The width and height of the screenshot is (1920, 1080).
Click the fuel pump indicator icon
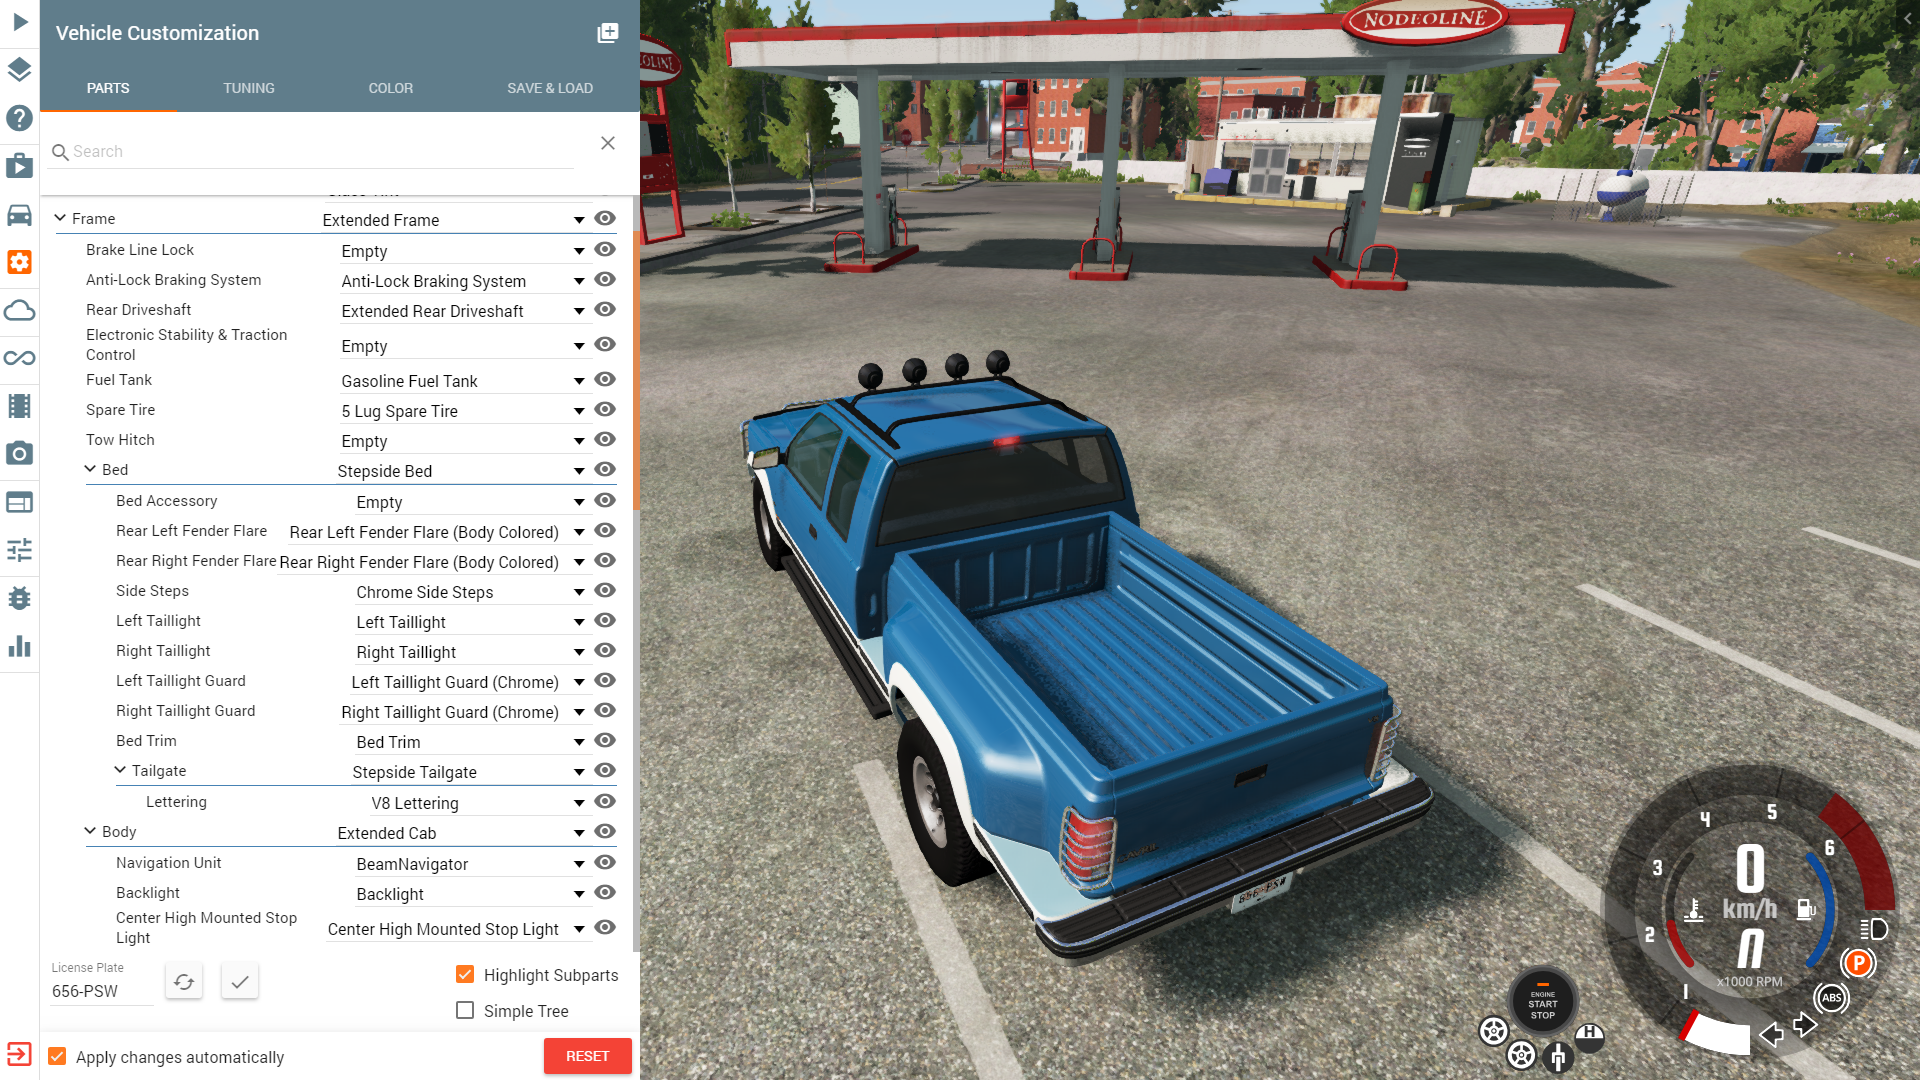click(x=1806, y=909)
